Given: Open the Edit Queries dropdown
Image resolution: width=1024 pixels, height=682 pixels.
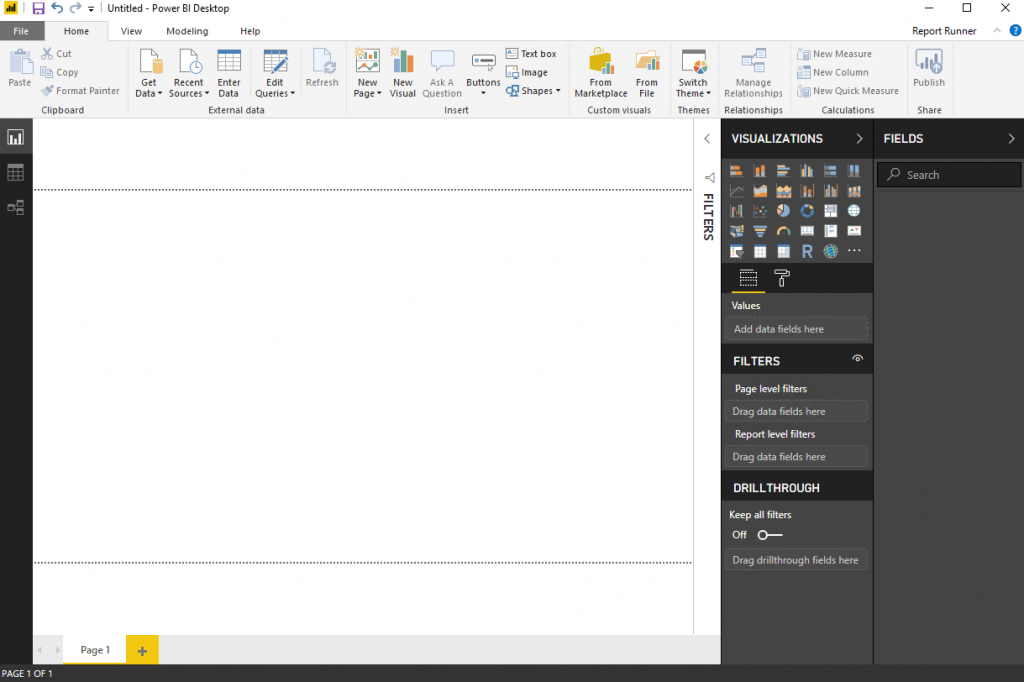Looking at the screenshot, I should [x=275, y=74].
